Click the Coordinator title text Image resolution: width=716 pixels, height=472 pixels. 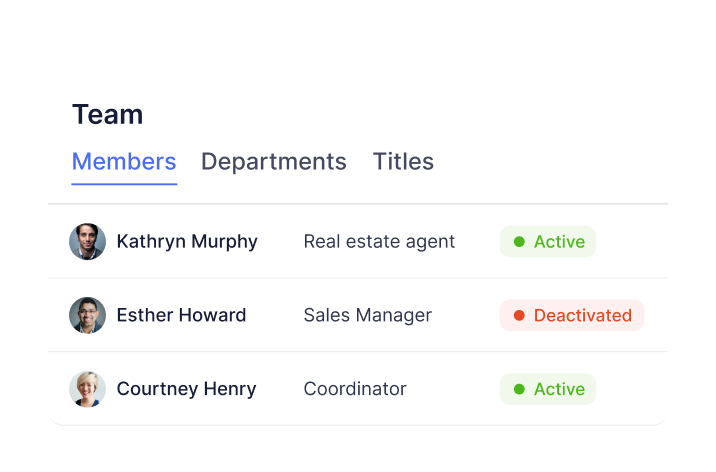[355, 389]
